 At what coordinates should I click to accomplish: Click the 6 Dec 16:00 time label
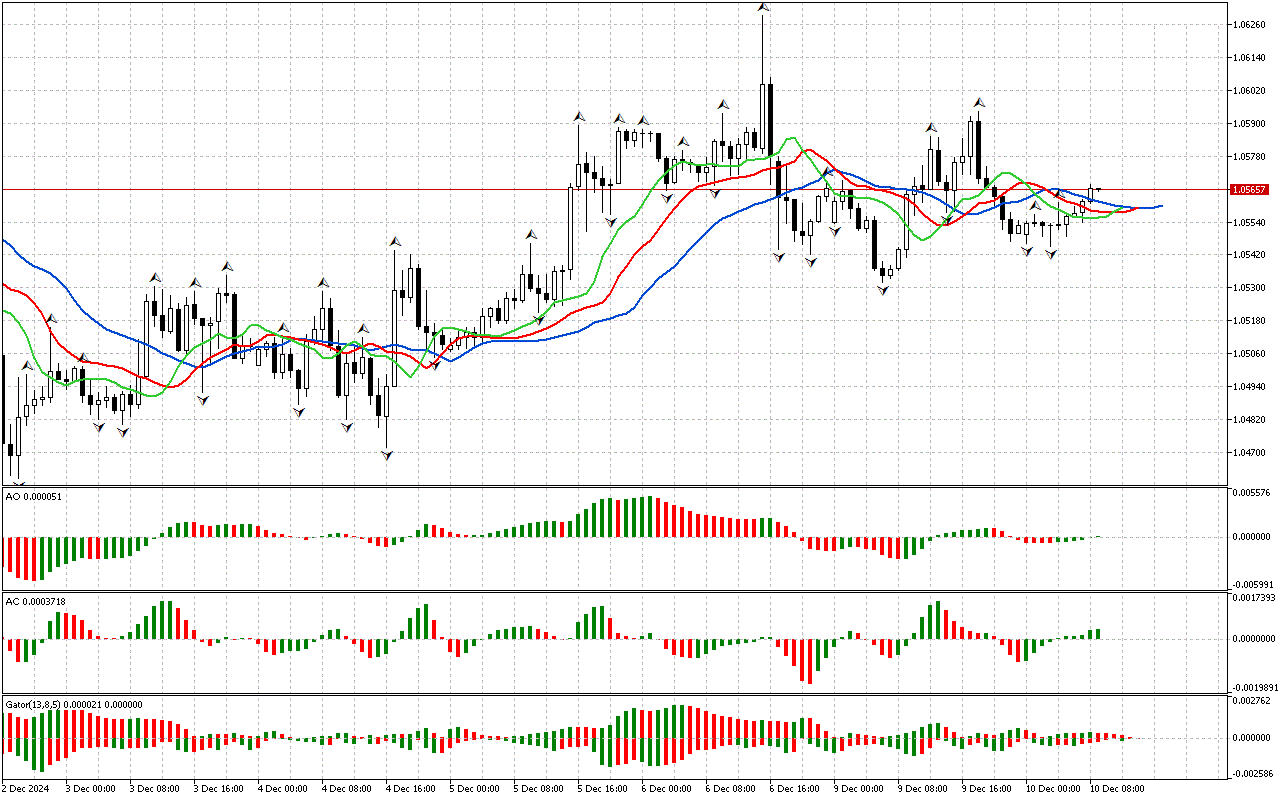(x=797, y=788)
